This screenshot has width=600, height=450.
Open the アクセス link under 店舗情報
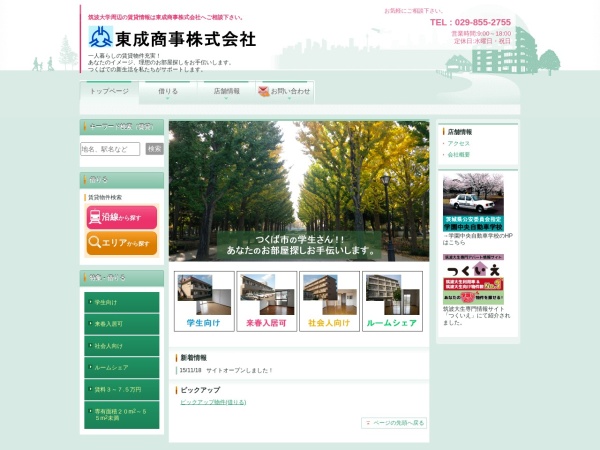click(458, 143)
